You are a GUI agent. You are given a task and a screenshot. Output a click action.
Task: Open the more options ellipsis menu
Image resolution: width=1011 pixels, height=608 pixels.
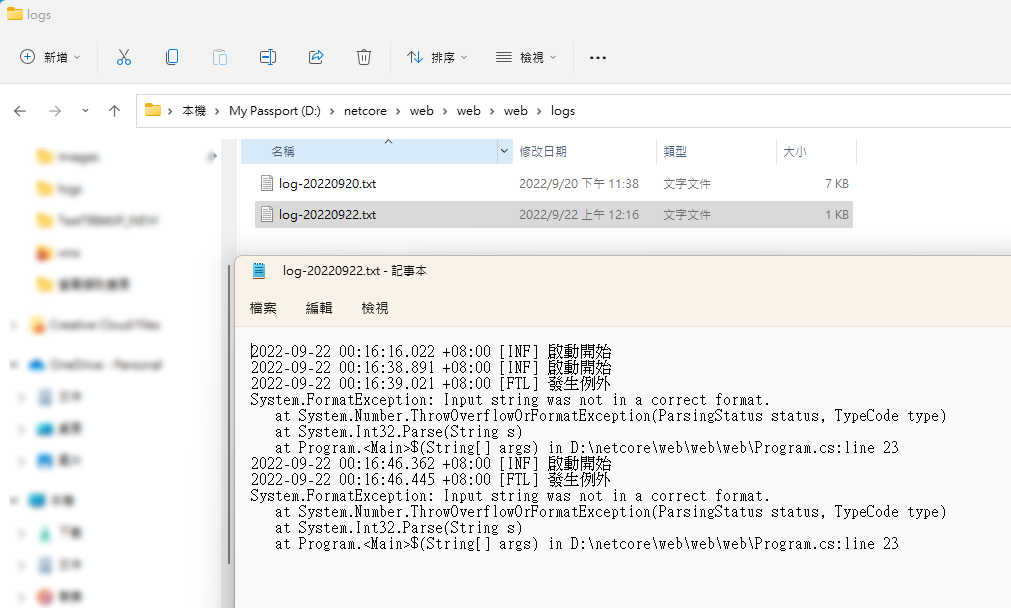tap(598, 57)
